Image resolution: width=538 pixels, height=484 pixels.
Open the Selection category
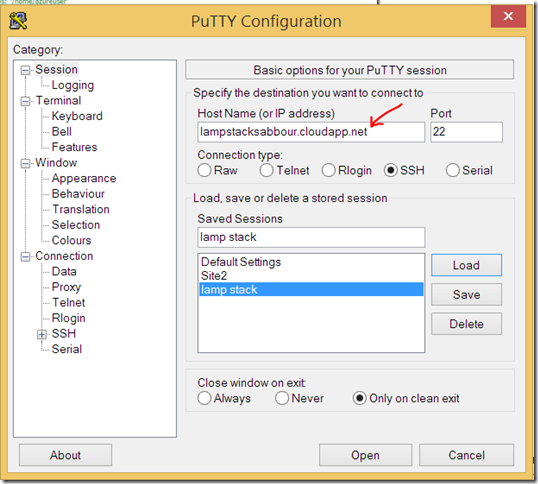[76, 225]
